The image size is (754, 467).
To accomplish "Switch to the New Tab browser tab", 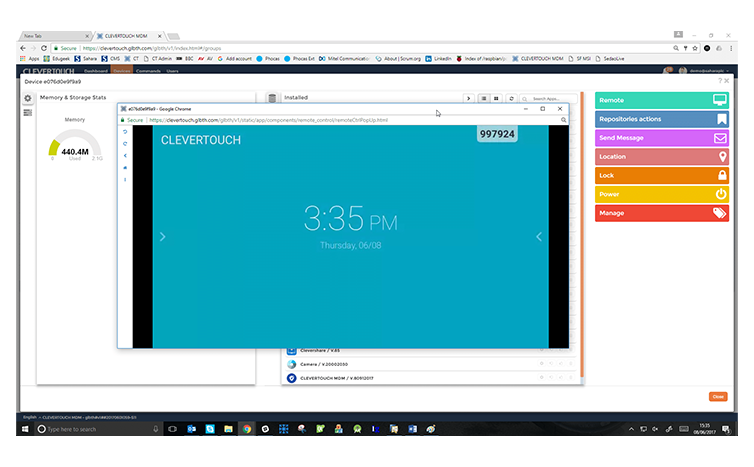I will [x=55, y=36].
